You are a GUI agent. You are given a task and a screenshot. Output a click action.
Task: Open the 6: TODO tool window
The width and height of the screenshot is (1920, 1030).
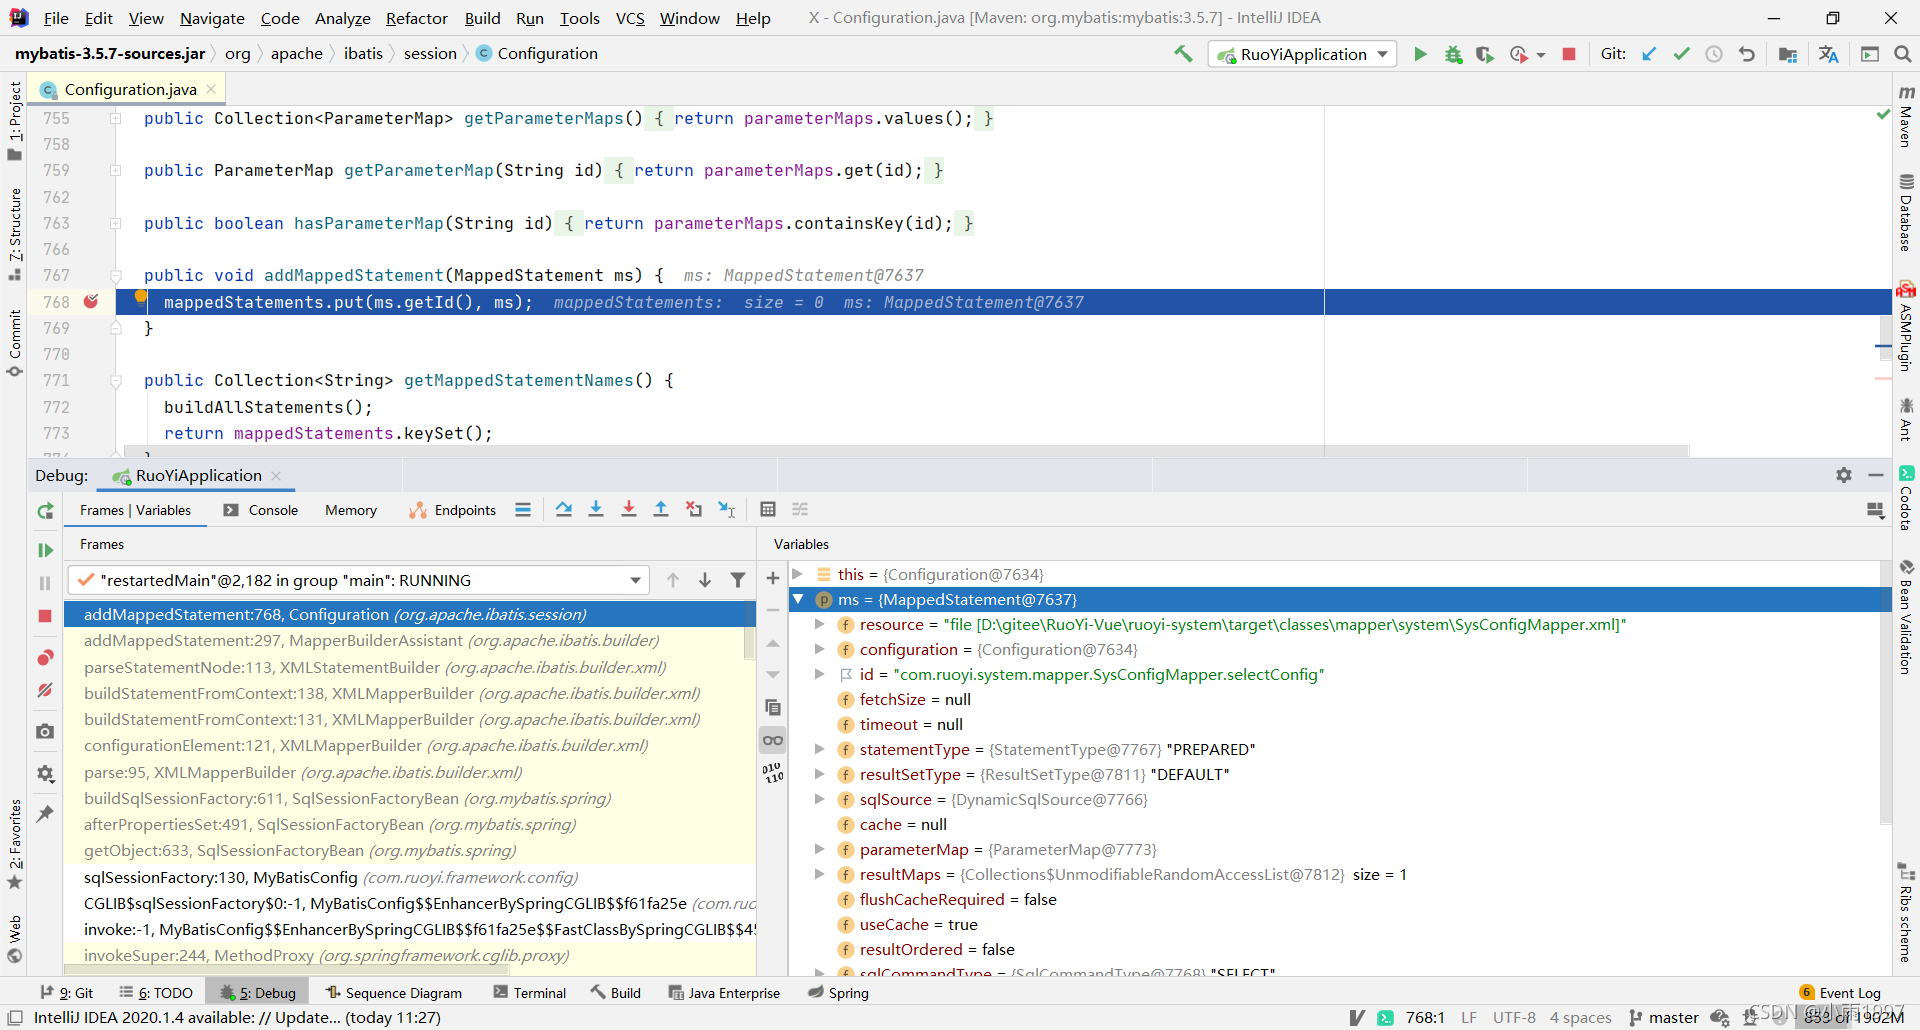[156, 992]
